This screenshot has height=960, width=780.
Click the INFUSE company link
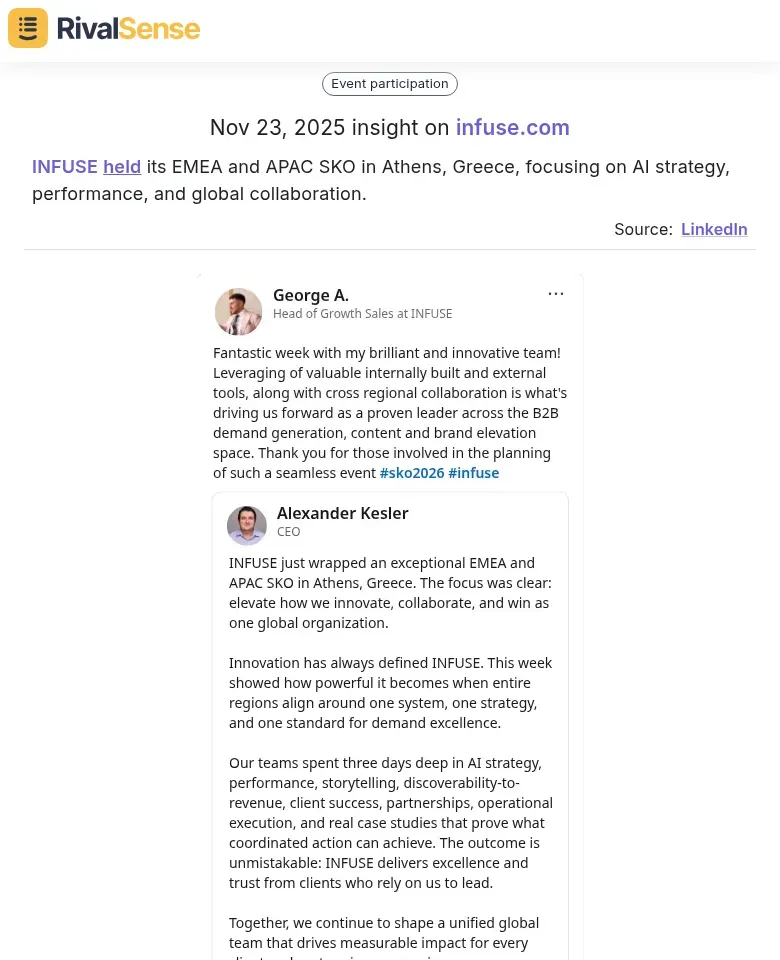pos(64,166)
